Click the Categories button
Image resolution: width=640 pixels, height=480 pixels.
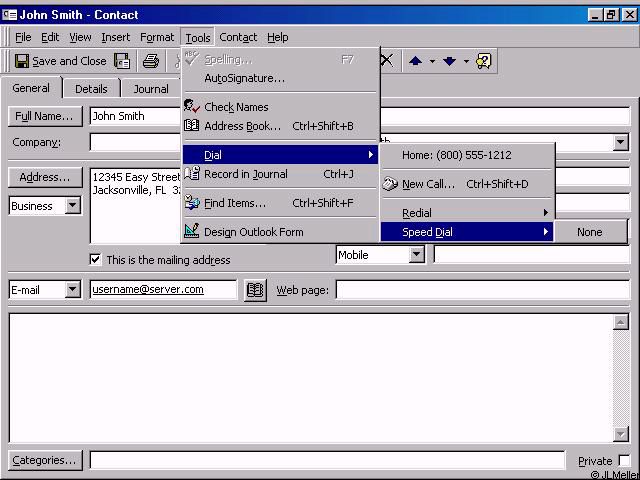(44, 460)
